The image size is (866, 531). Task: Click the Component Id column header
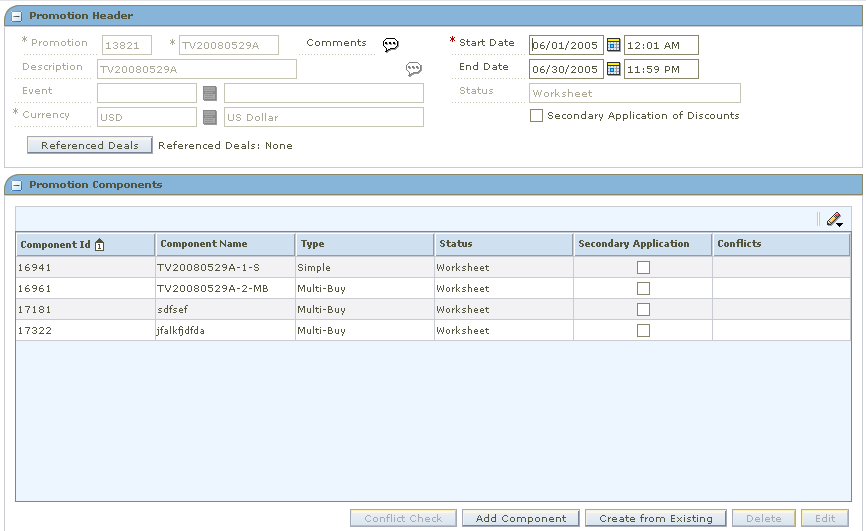pos(86,244)
